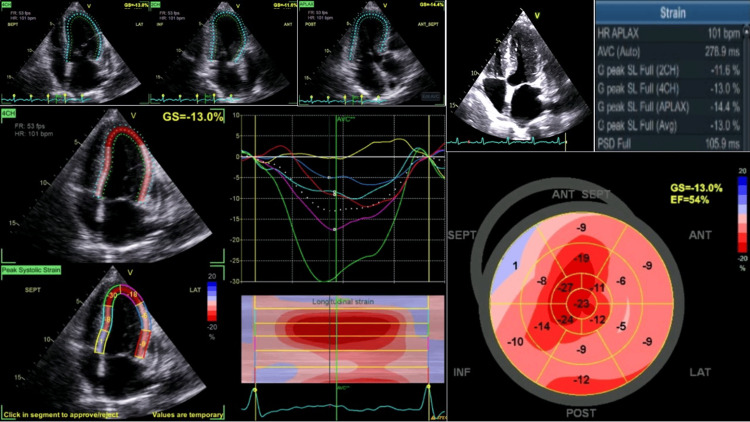Click the green 4CH label in main view

9,113
